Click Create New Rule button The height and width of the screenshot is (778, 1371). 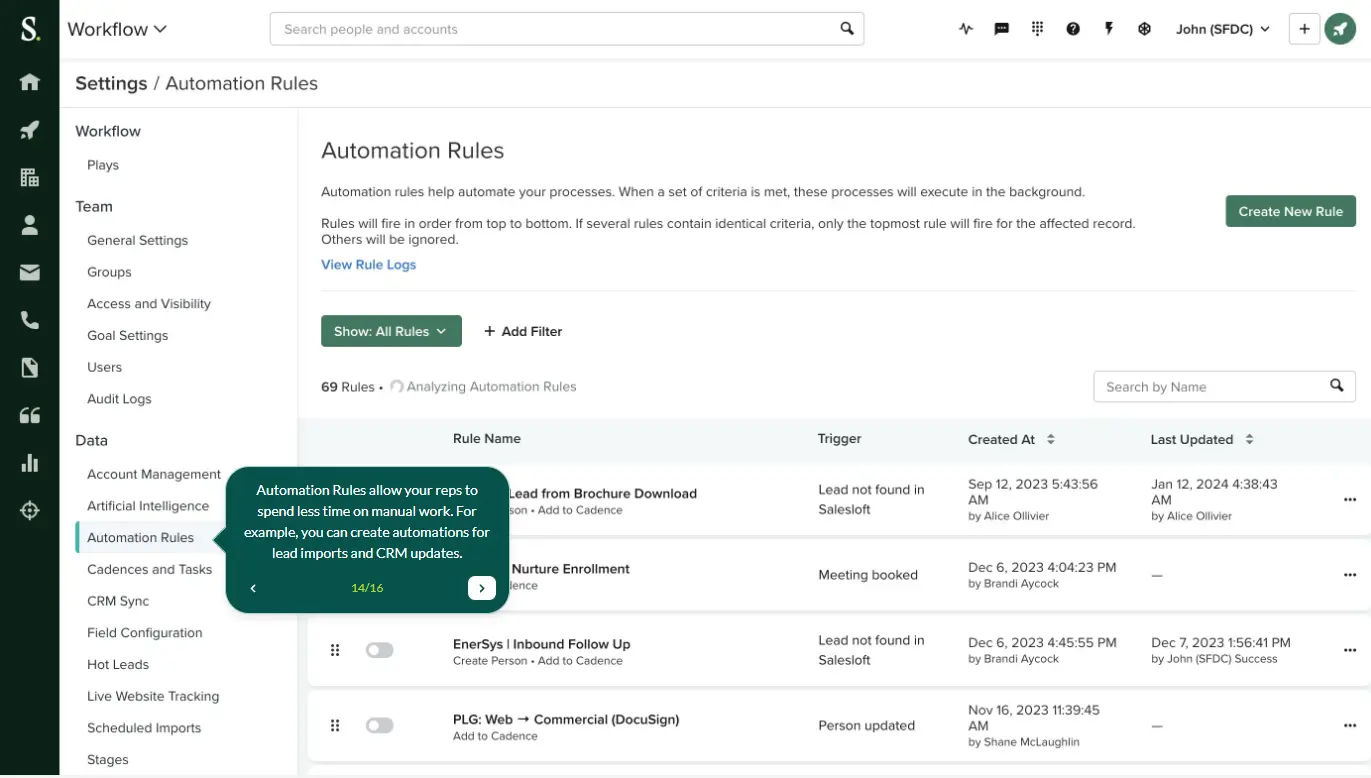coord(1290,211)
